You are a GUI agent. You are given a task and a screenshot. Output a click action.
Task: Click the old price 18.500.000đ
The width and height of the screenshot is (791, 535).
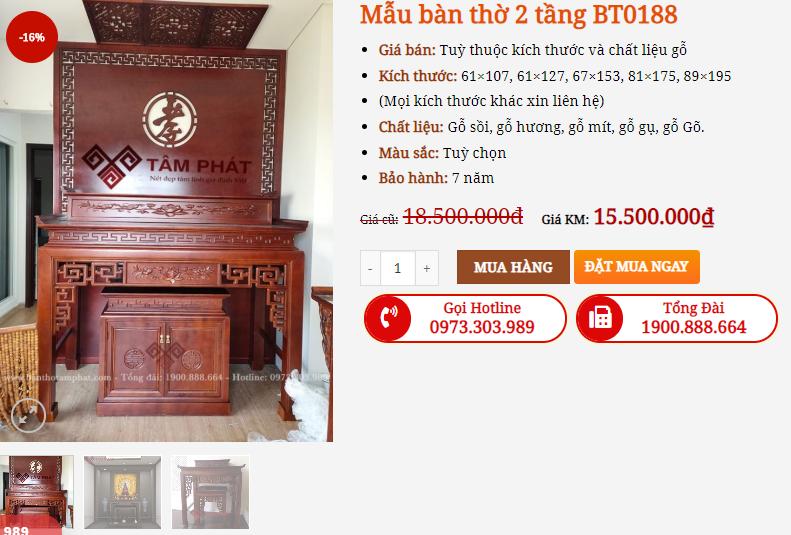[463, 217]
